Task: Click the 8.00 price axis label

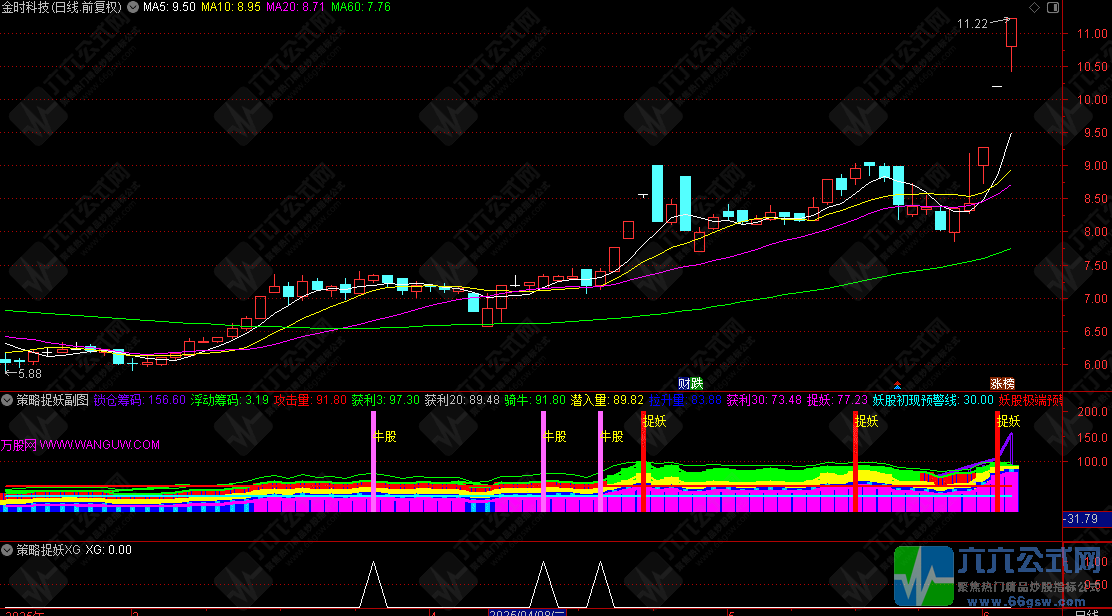Action: click(1096, 232)
